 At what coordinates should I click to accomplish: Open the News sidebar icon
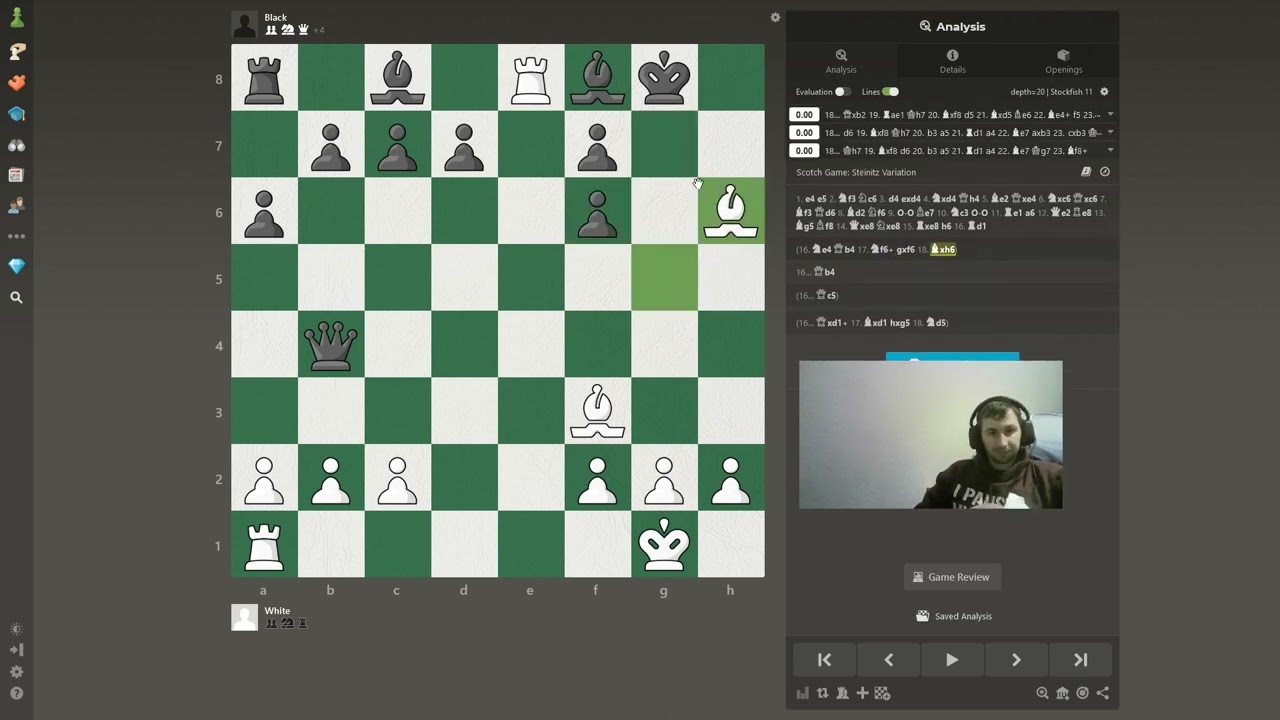(x=16, y=175)
